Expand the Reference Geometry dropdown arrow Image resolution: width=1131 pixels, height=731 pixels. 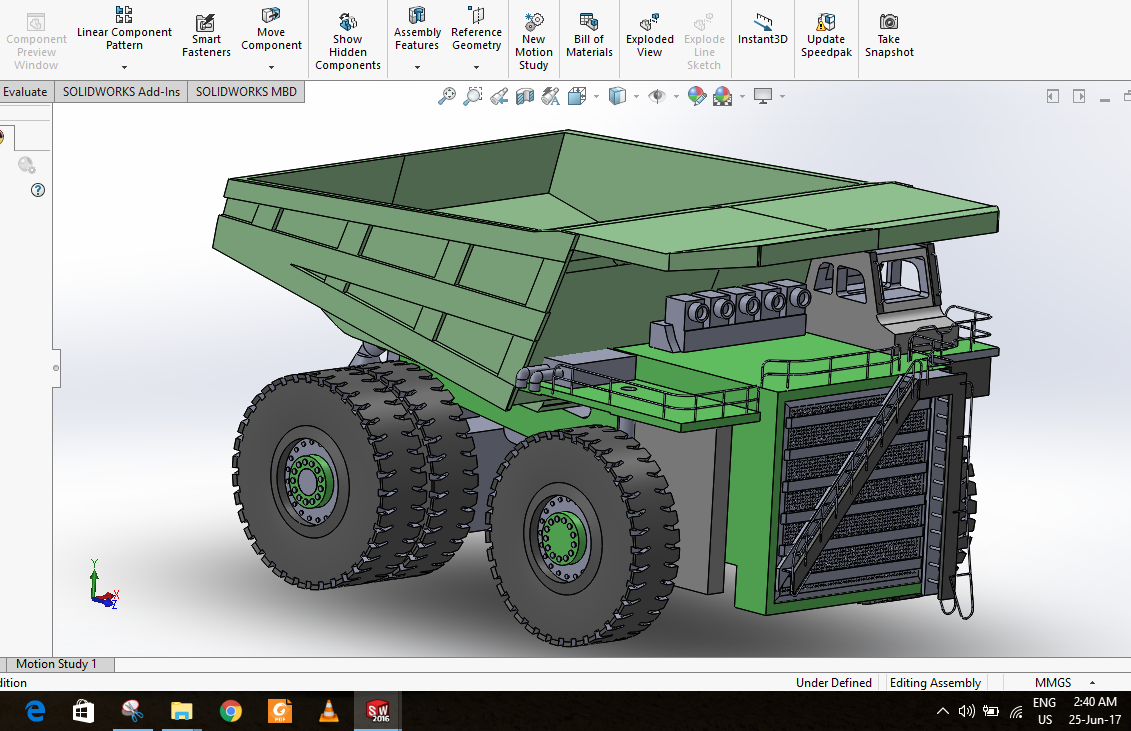[476, 68]
